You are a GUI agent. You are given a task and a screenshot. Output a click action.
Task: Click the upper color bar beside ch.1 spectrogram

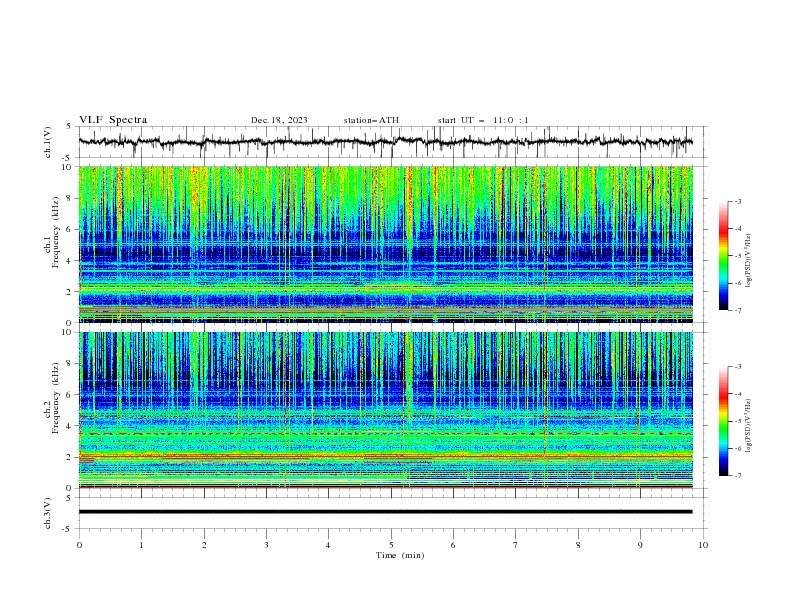(x=723, y=256)
